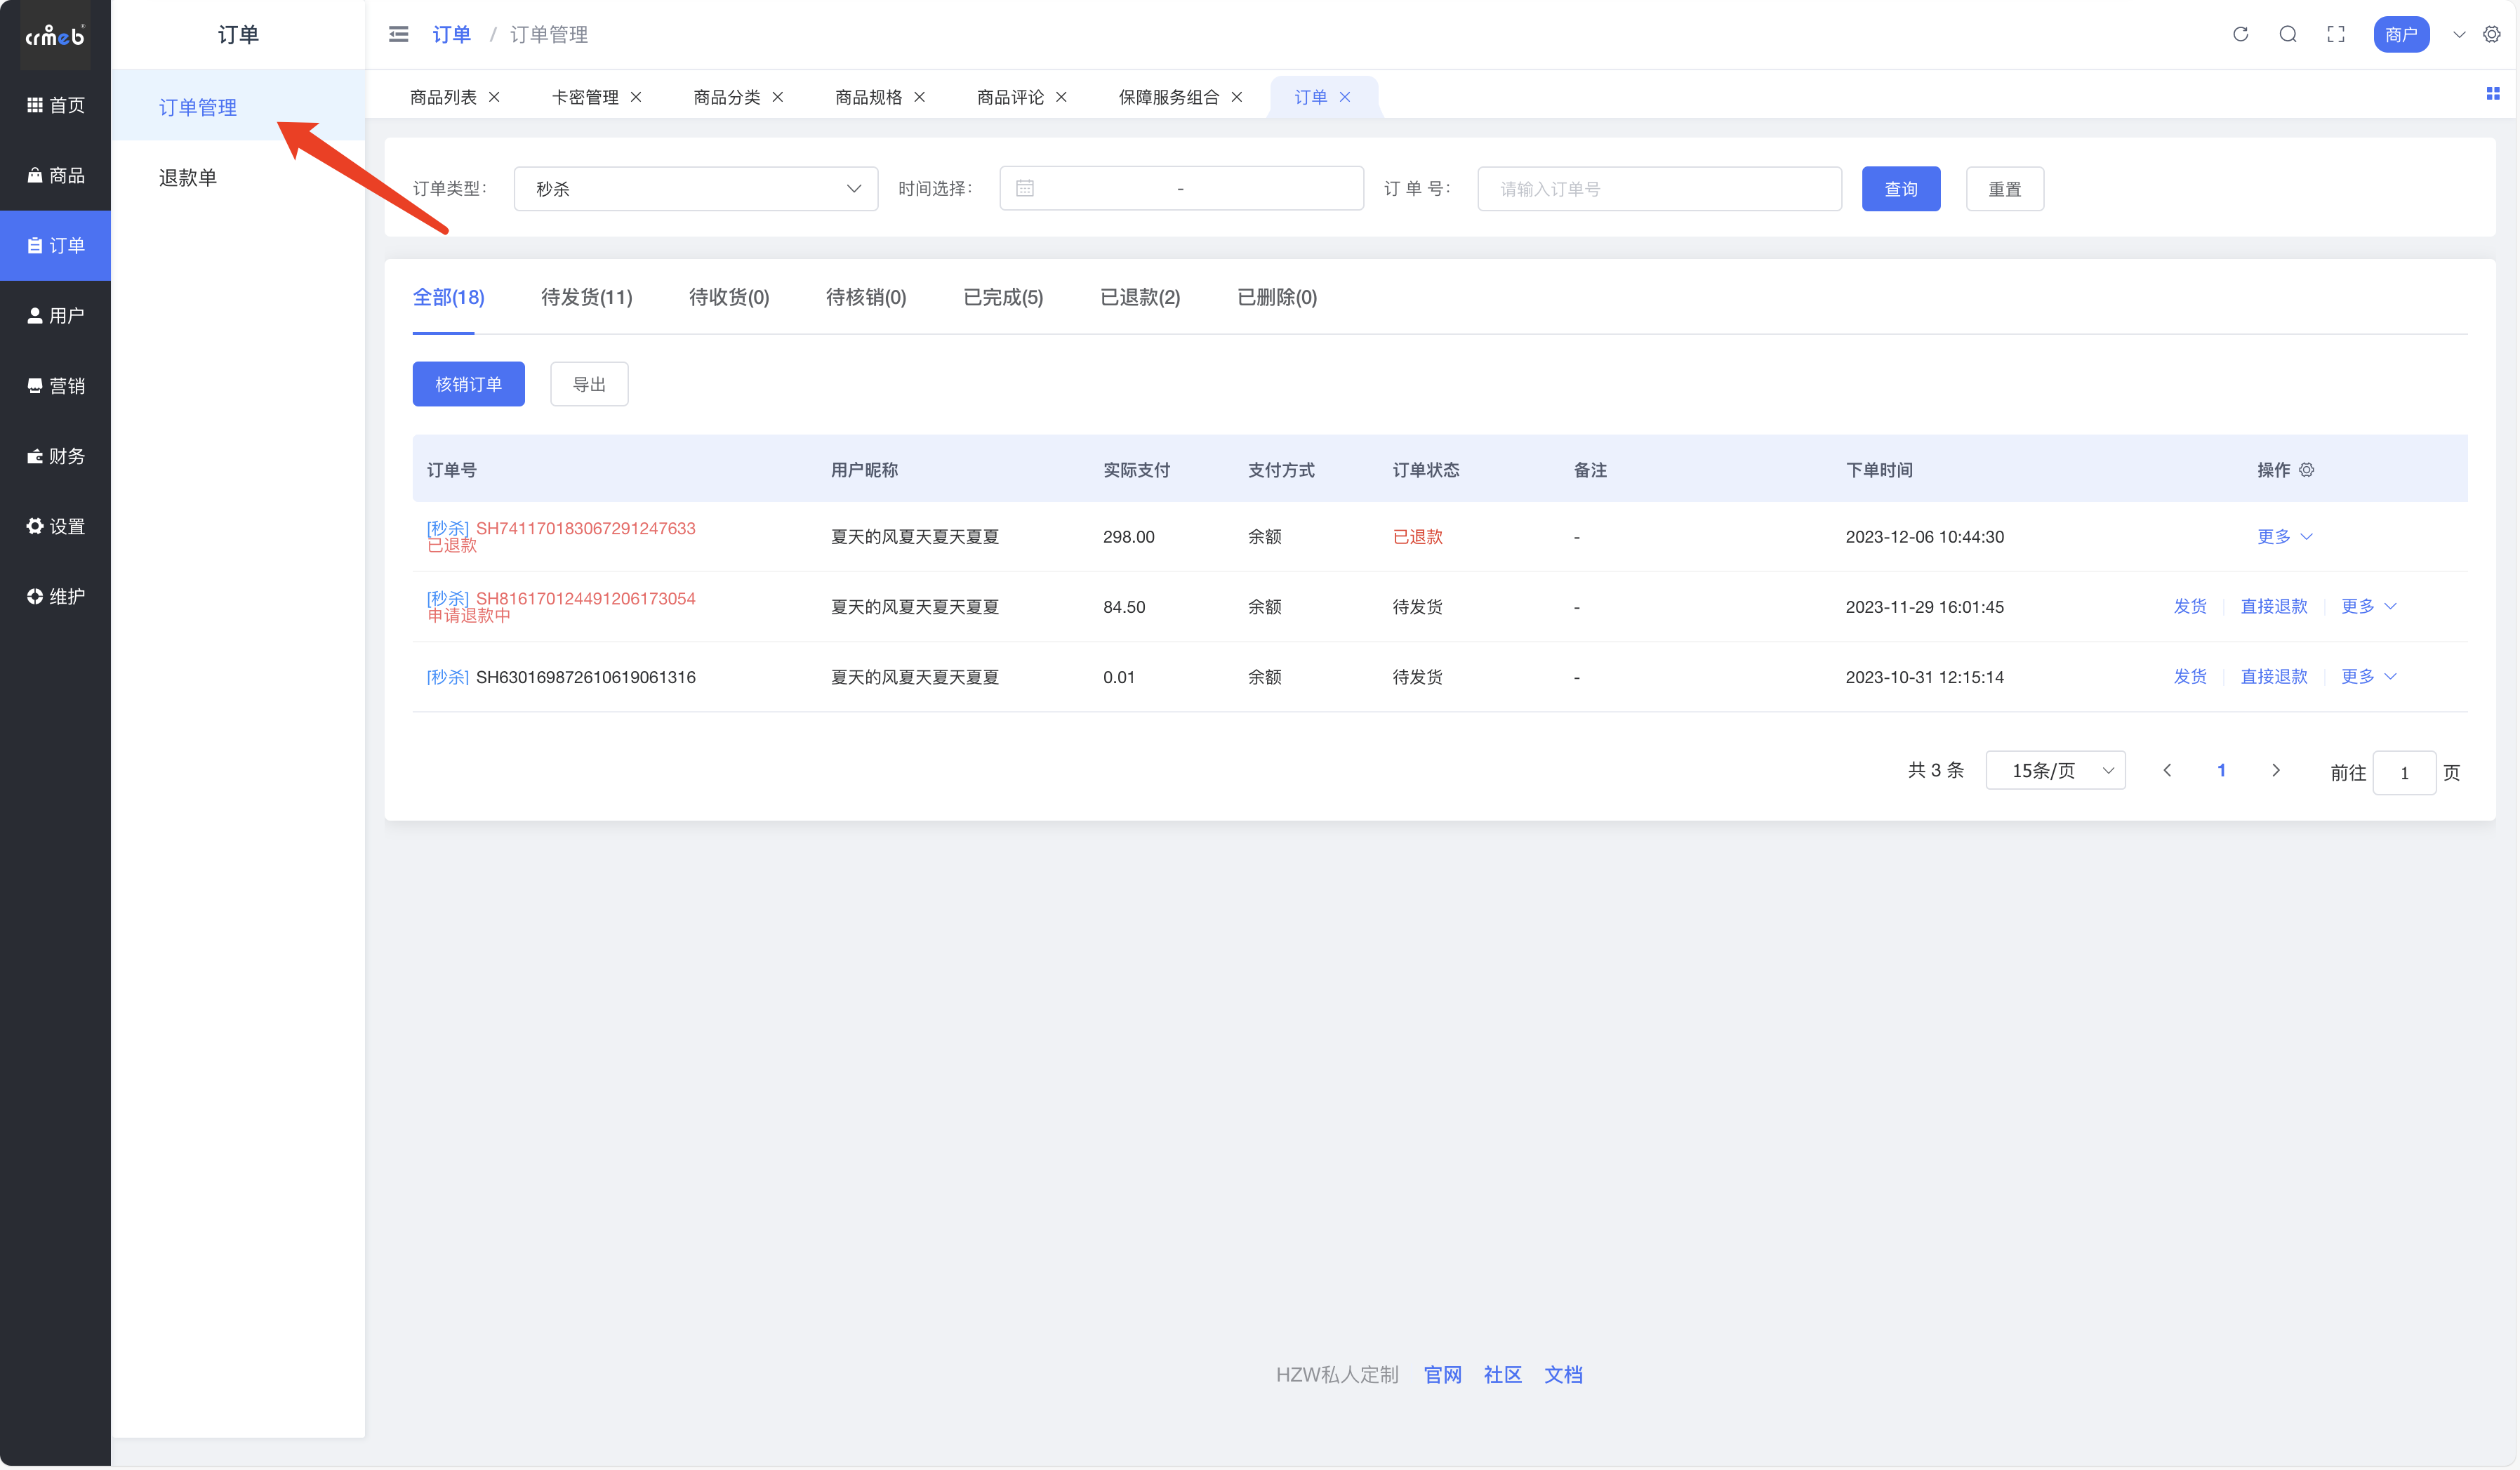Viewport: 2520px width, 1470px height.
Task: Close the 商品规格 tab
Action: 920,97
